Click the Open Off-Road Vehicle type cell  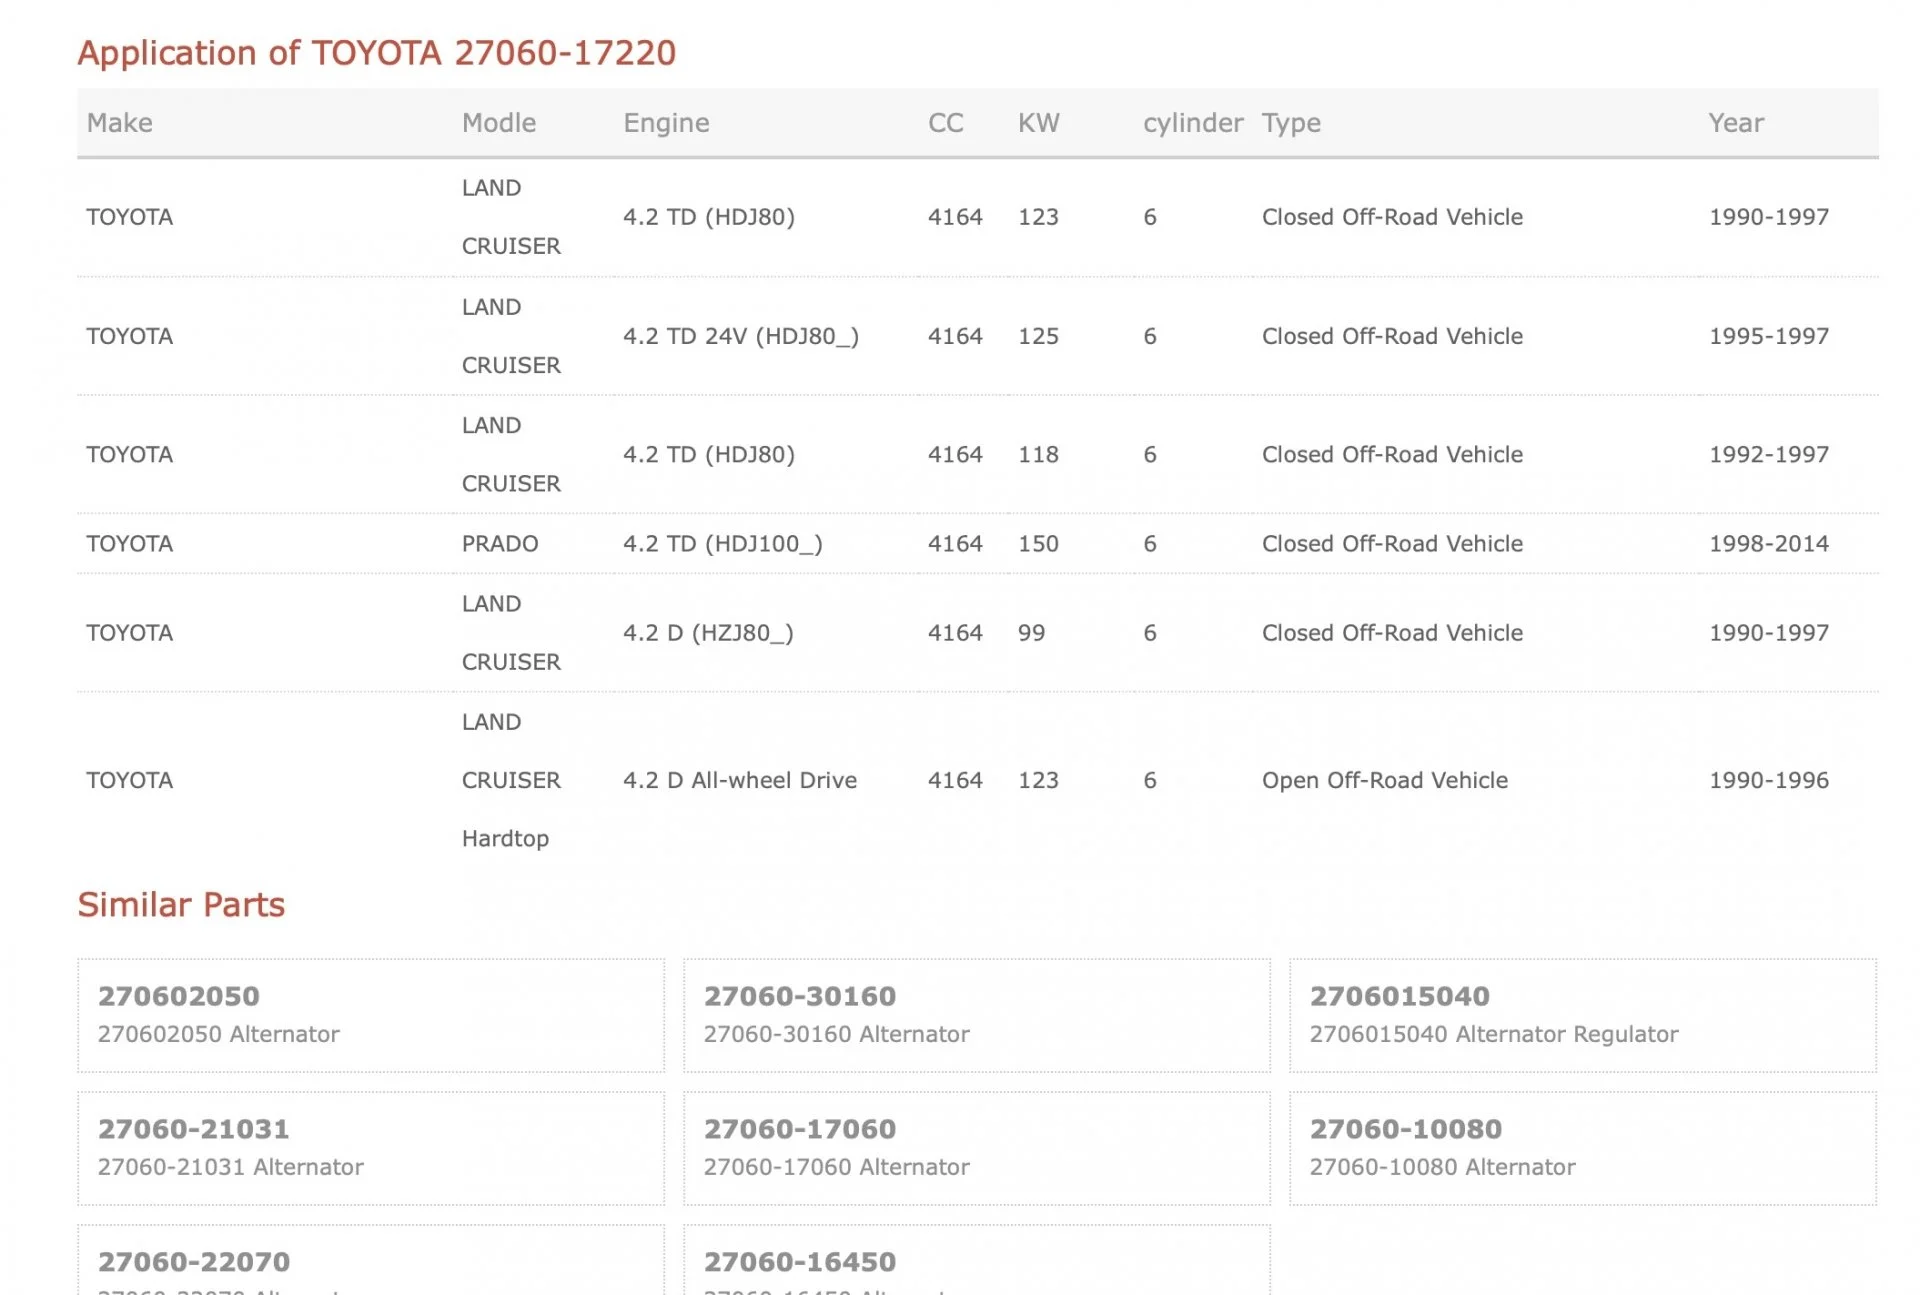1384,780
